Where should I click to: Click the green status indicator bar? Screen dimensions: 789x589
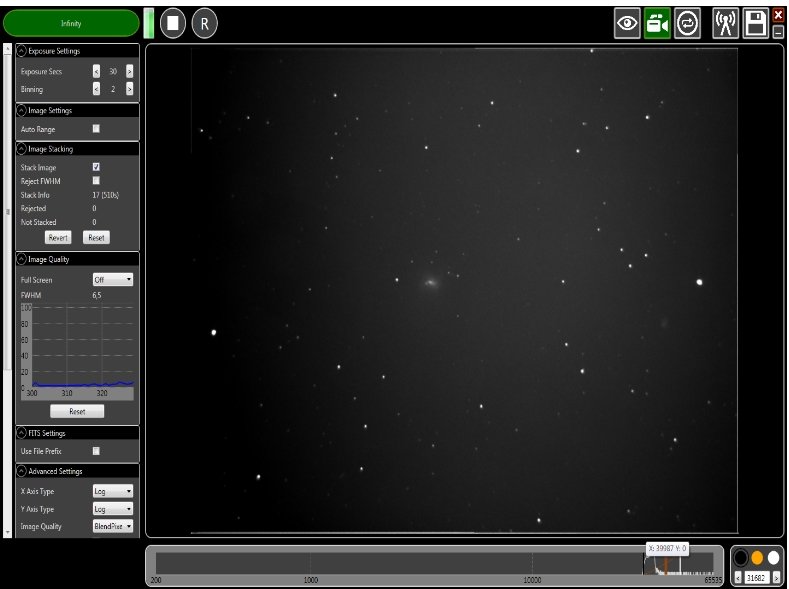(148, 23)
